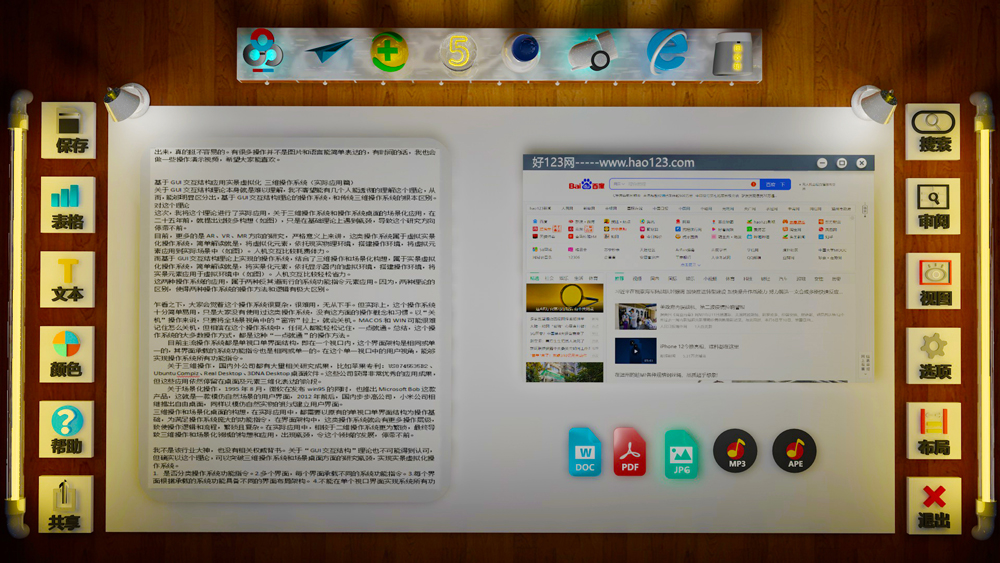Click the blue Baidu search button
This screenshot has height=563, width=1000.
tap(776, 184)
